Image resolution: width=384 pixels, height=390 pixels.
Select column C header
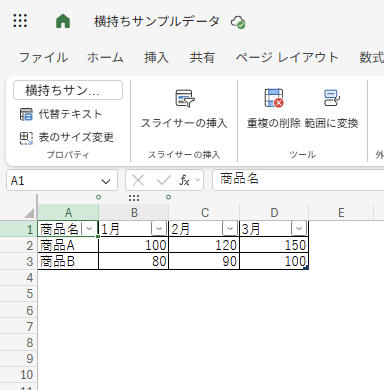tap(204, 212)
